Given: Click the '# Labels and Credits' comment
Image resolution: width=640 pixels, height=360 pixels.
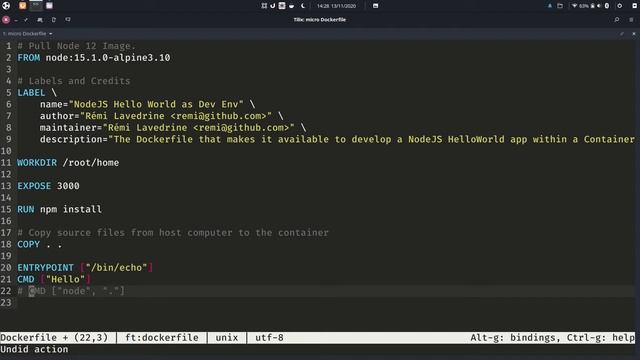Looking at the screenshot, I should coord(74,81).
